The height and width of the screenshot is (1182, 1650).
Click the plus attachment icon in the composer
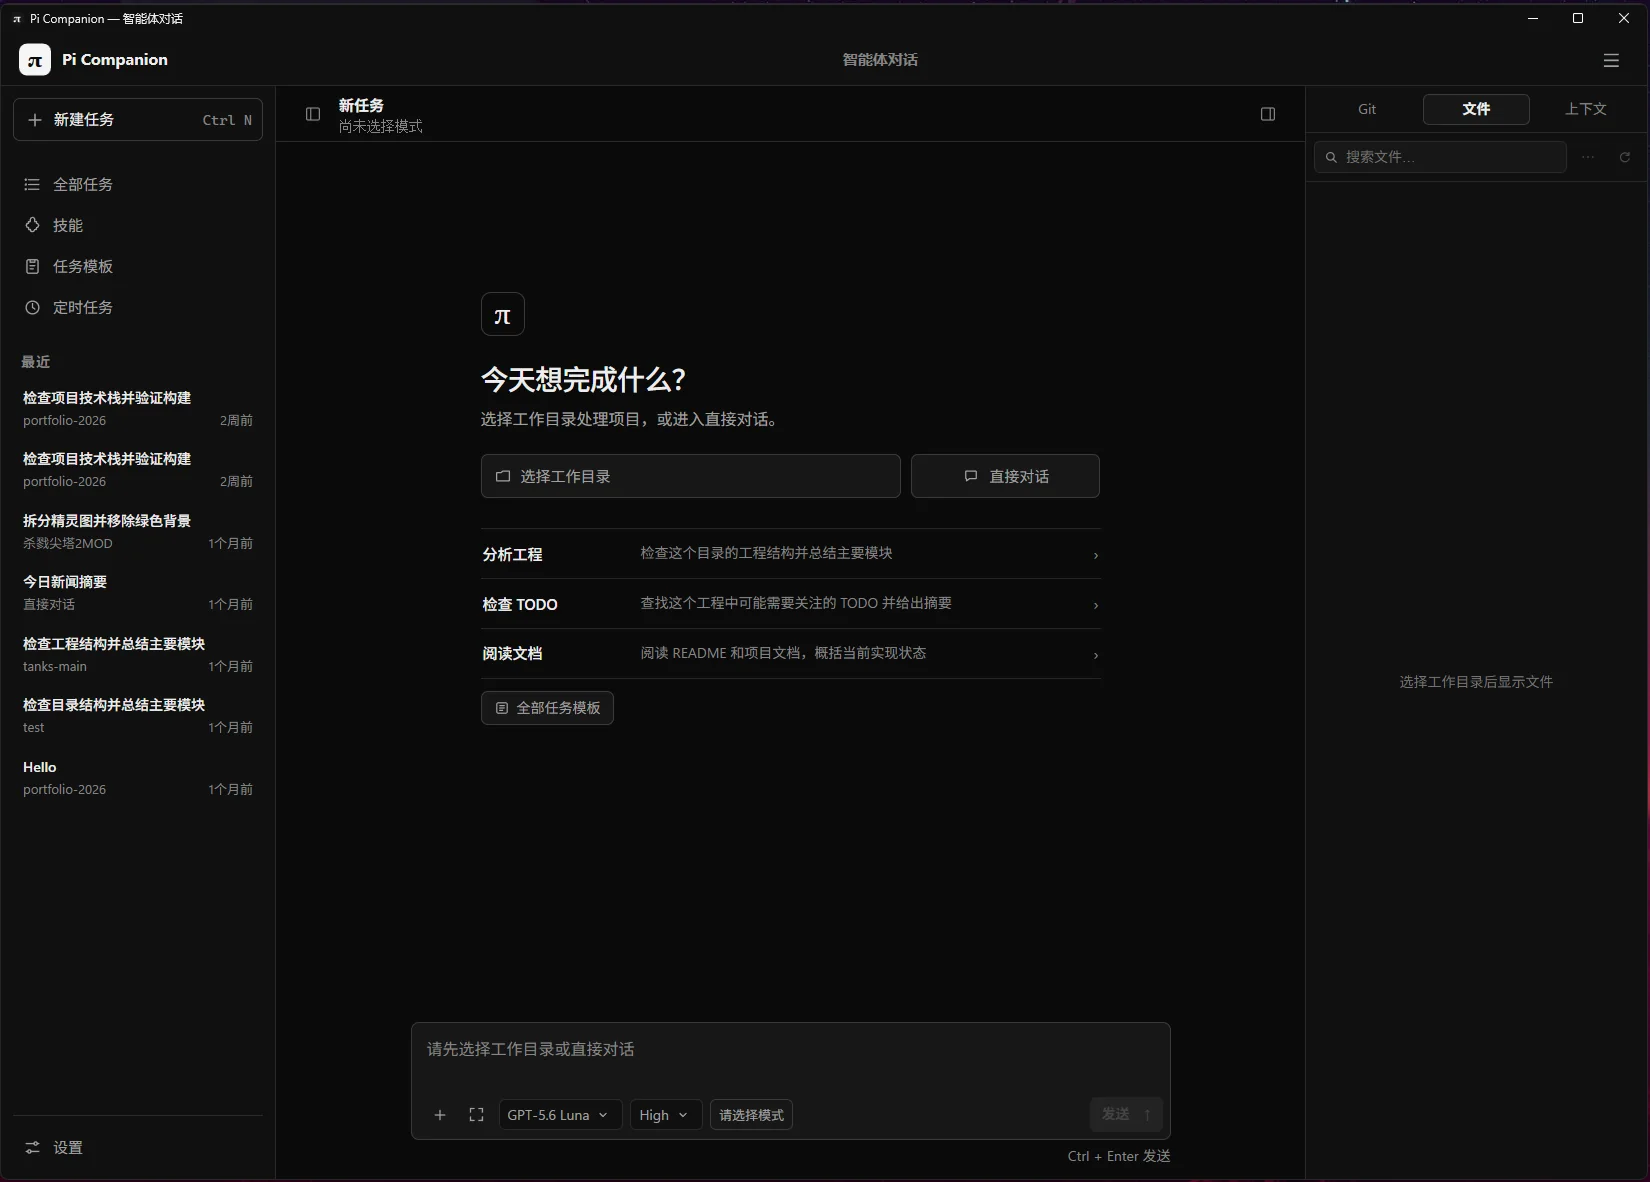[440, 1115]
